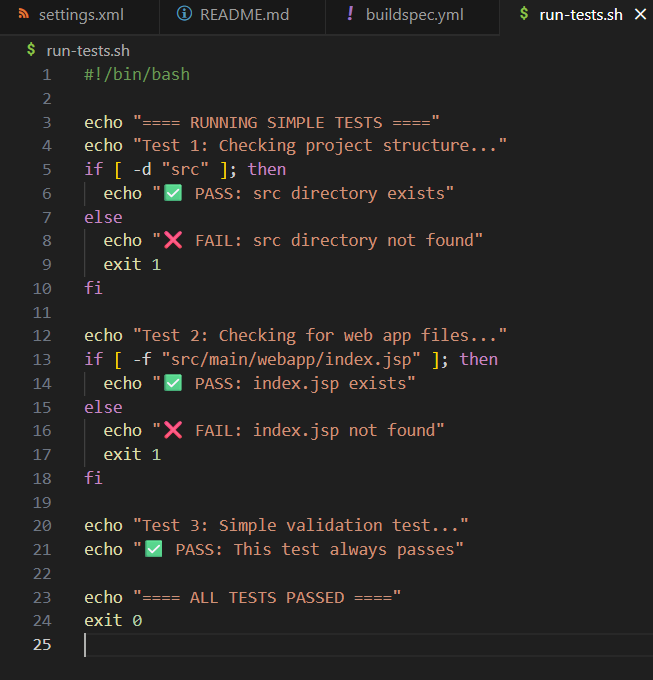This screenshot has width=653, height=680.
Task: Click "This test always passes" text
Action: pos(344,550)
